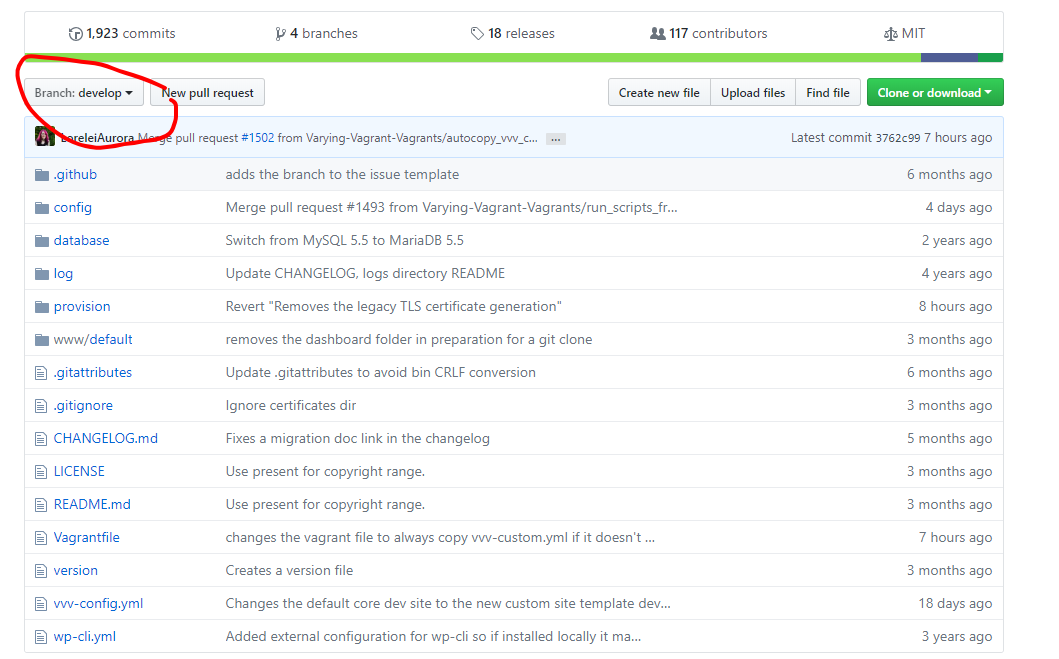
Task: Open 'Ignore certificates dir' commit message
Action: point(290,406)
